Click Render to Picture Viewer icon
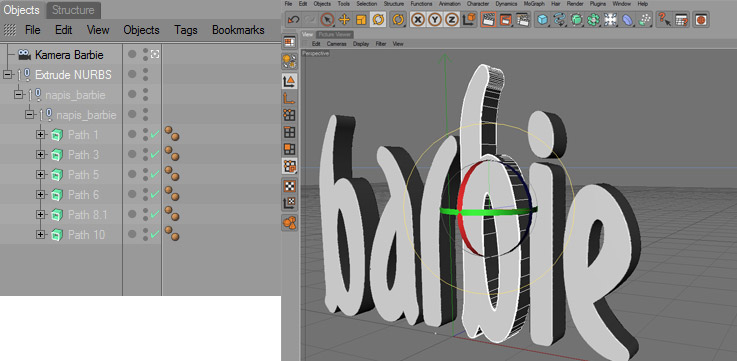737x361 pixels. tap(505, 19)
